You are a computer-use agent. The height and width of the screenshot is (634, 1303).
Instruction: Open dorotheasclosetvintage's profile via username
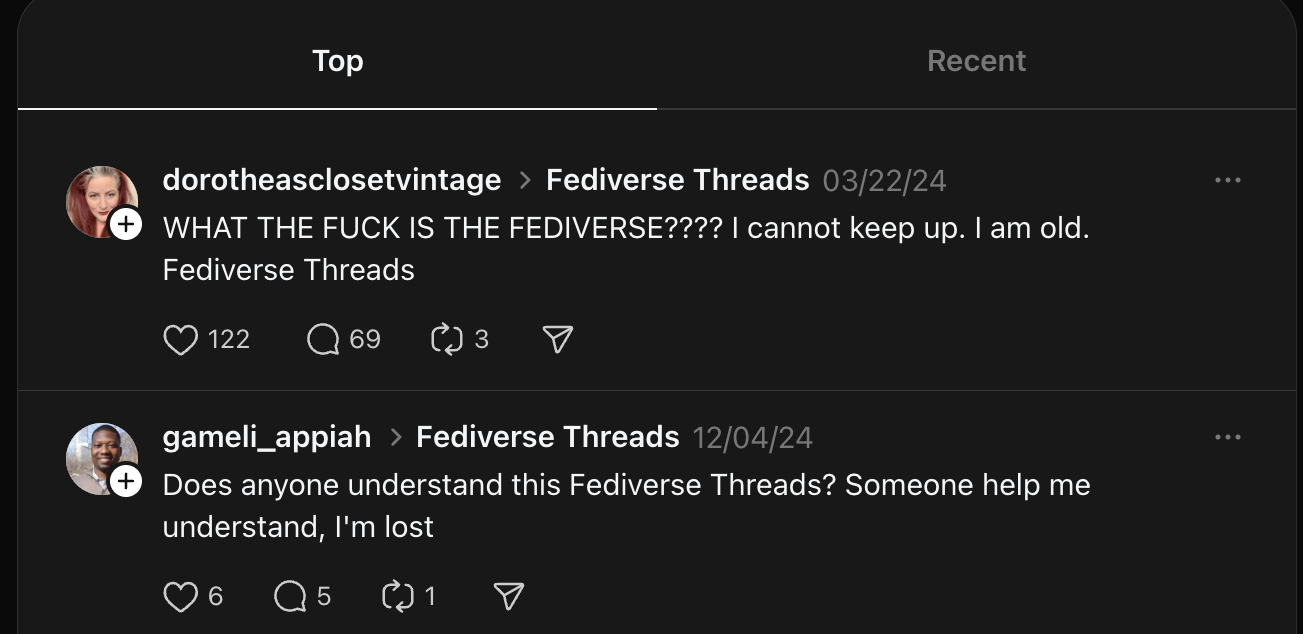pos(331,180)
